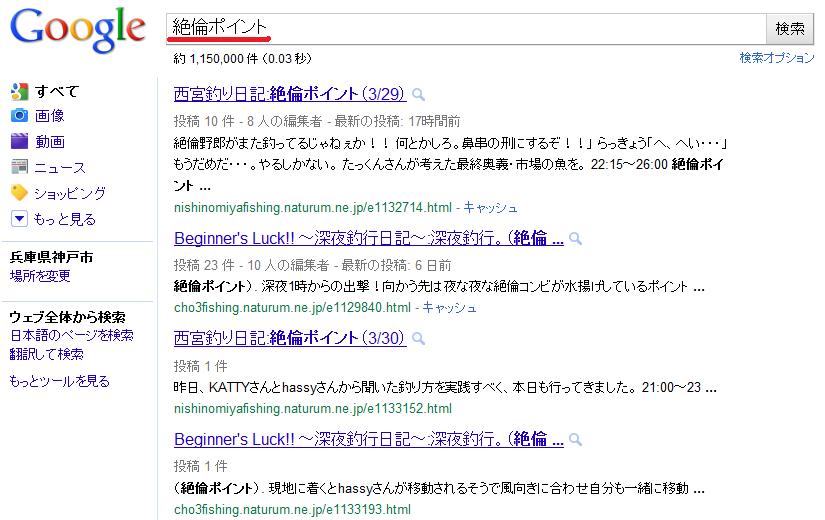Click 場所を変更 to change location
Screen dimensions: 825x520
(40, 276)
